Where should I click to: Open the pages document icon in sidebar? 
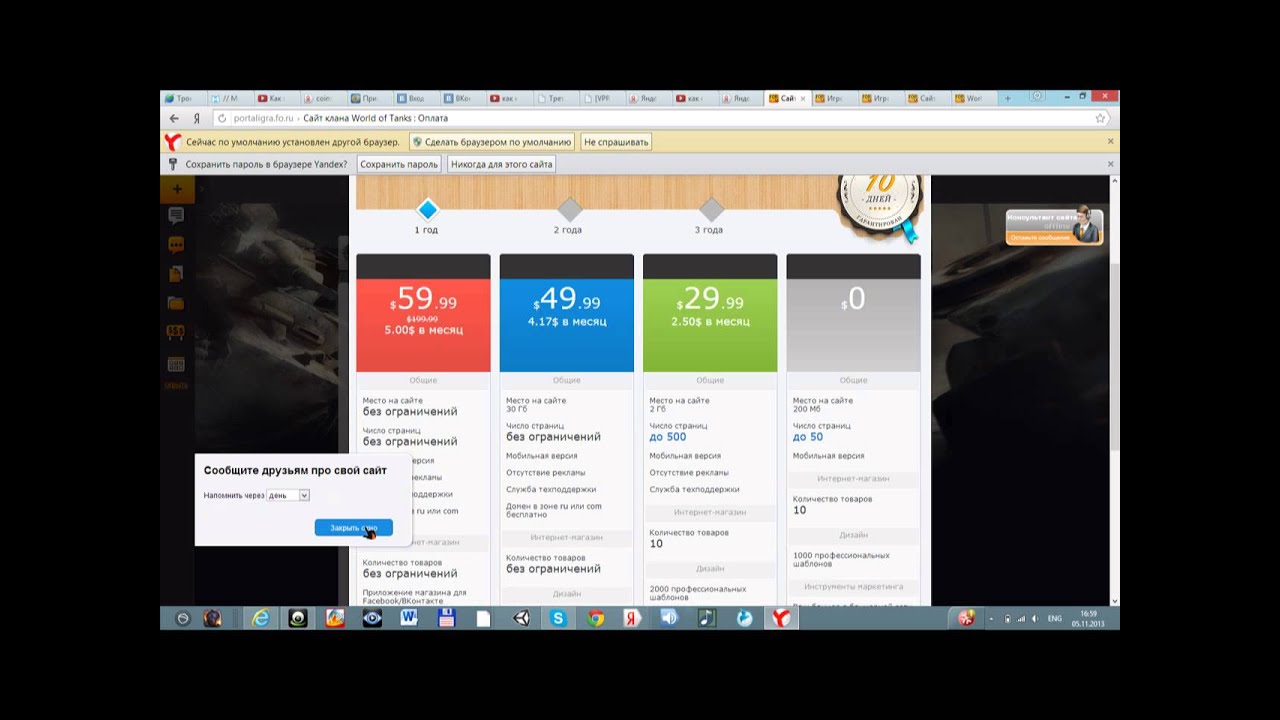176,274
